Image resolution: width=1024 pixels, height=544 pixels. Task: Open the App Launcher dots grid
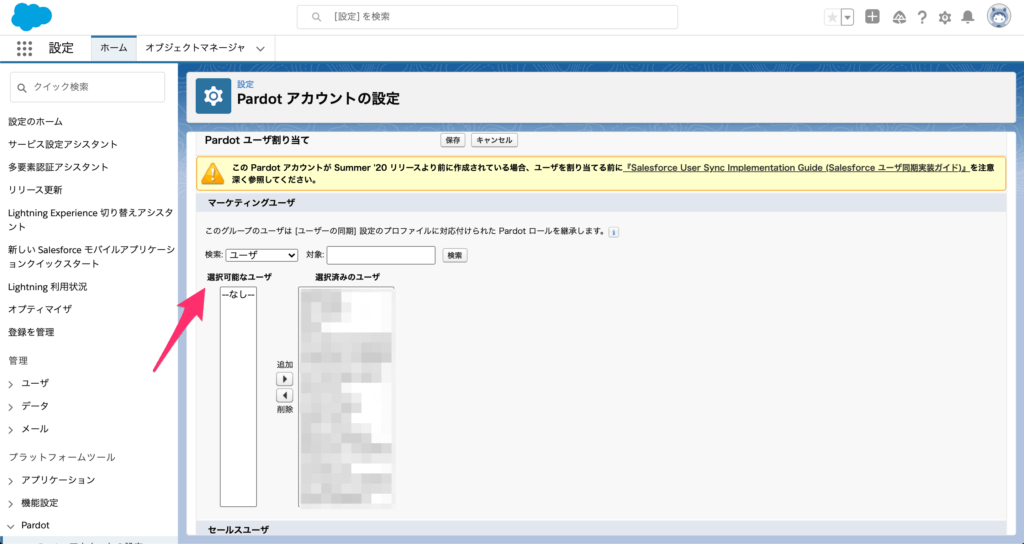24,48
